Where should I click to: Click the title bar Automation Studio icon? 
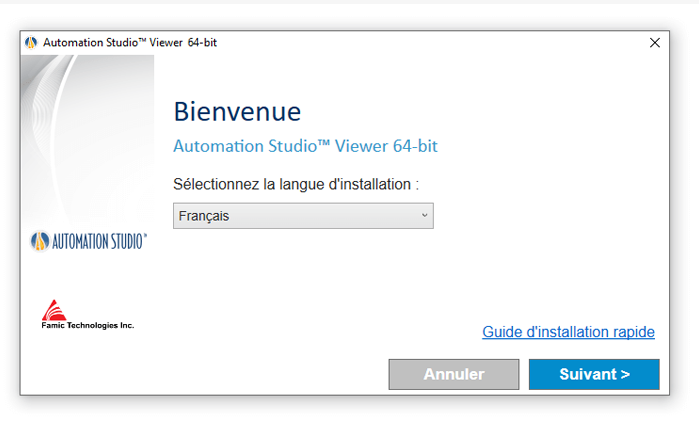click(x=31, y=43)
